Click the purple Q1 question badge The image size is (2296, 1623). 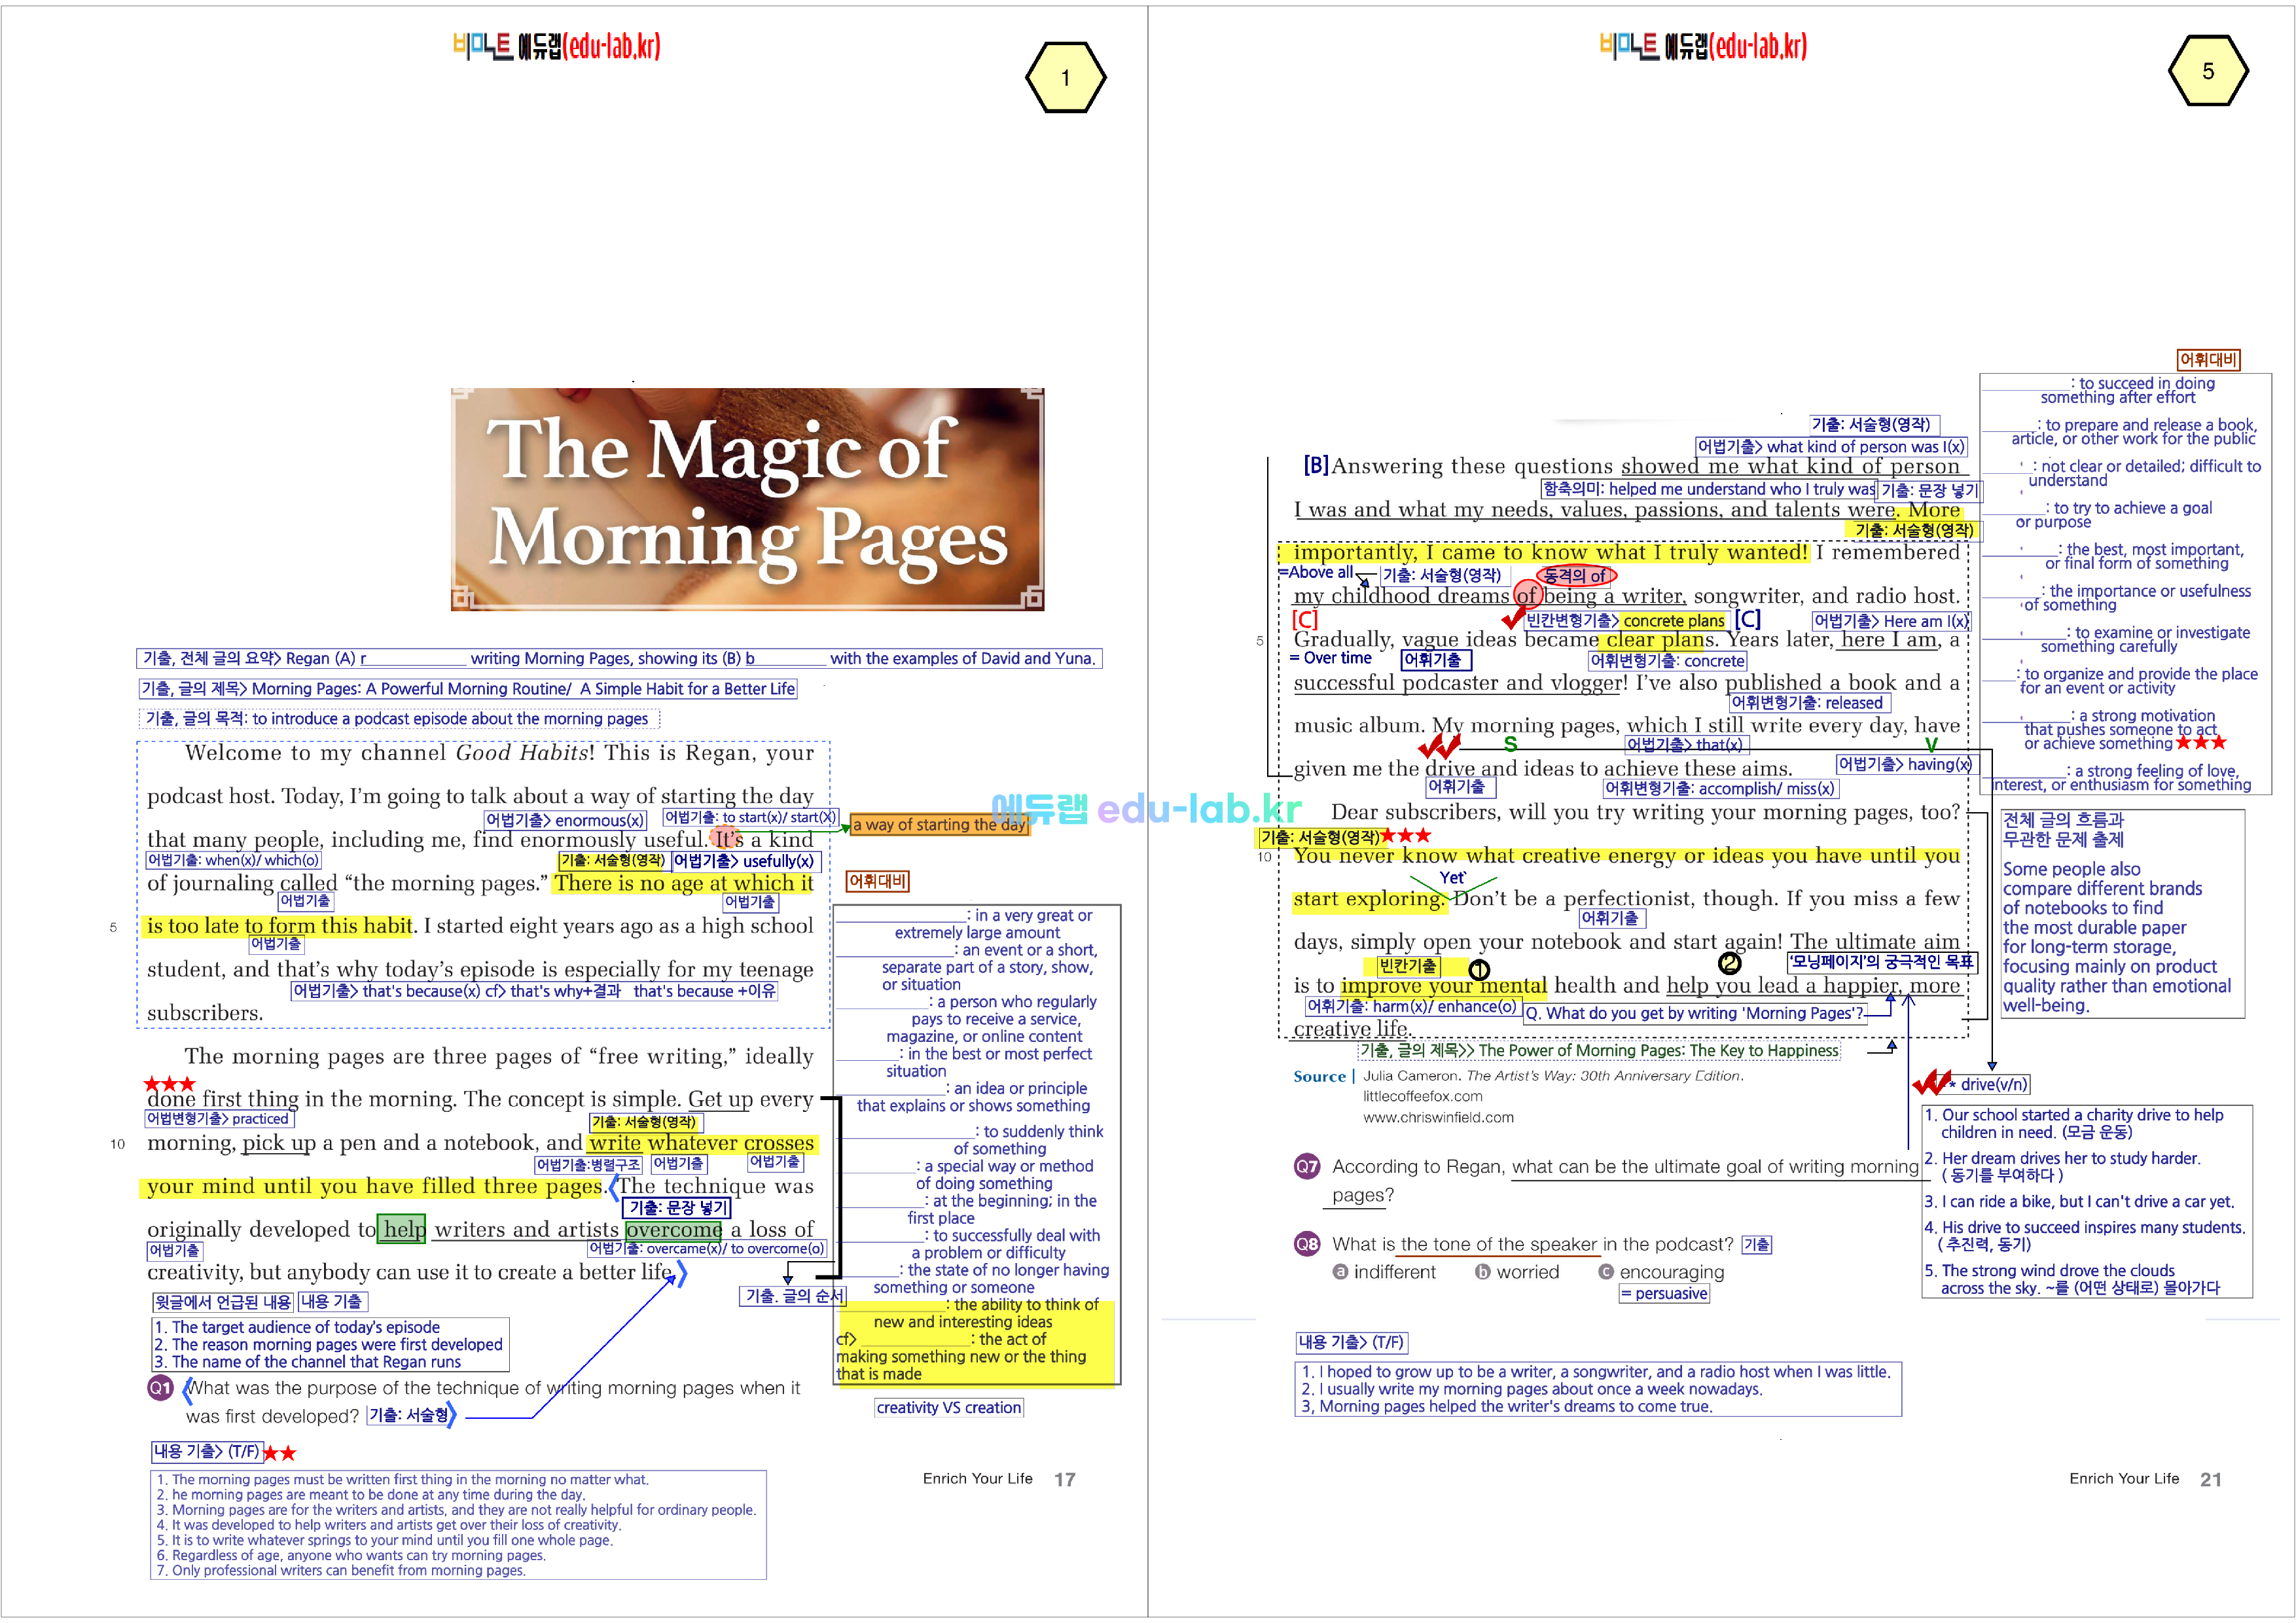160,1387
